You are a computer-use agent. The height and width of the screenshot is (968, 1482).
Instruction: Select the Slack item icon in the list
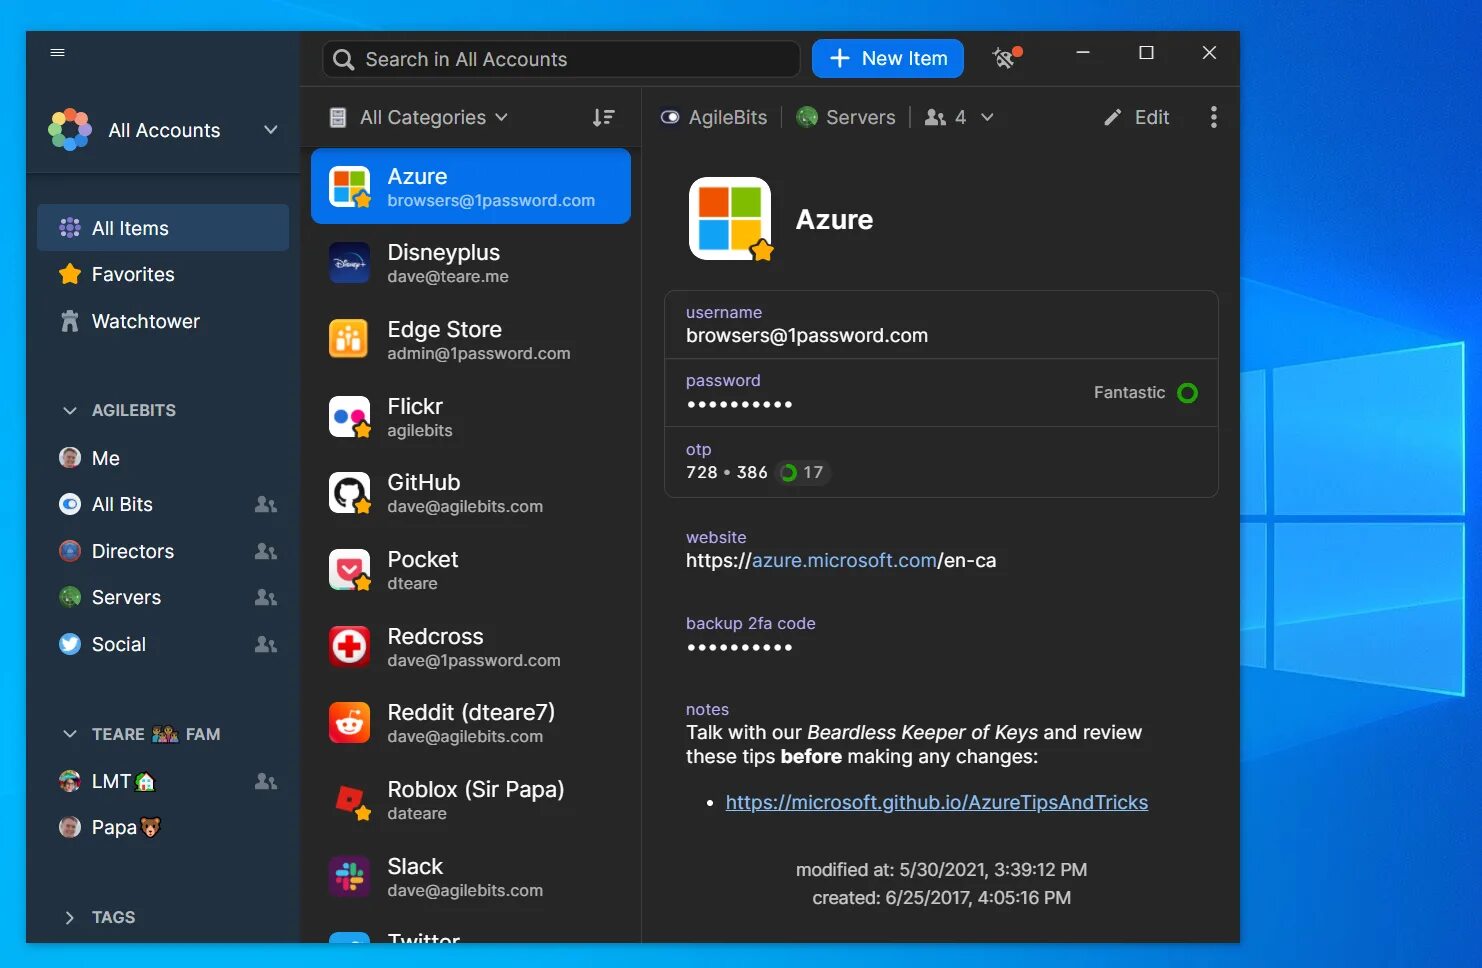click(348, 876)
